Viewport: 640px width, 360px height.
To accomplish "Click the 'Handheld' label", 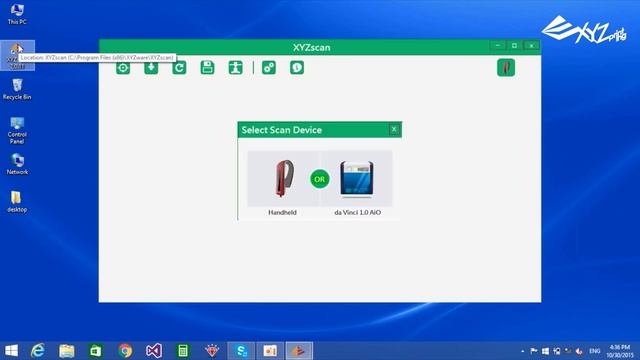I will coord(282,212).
